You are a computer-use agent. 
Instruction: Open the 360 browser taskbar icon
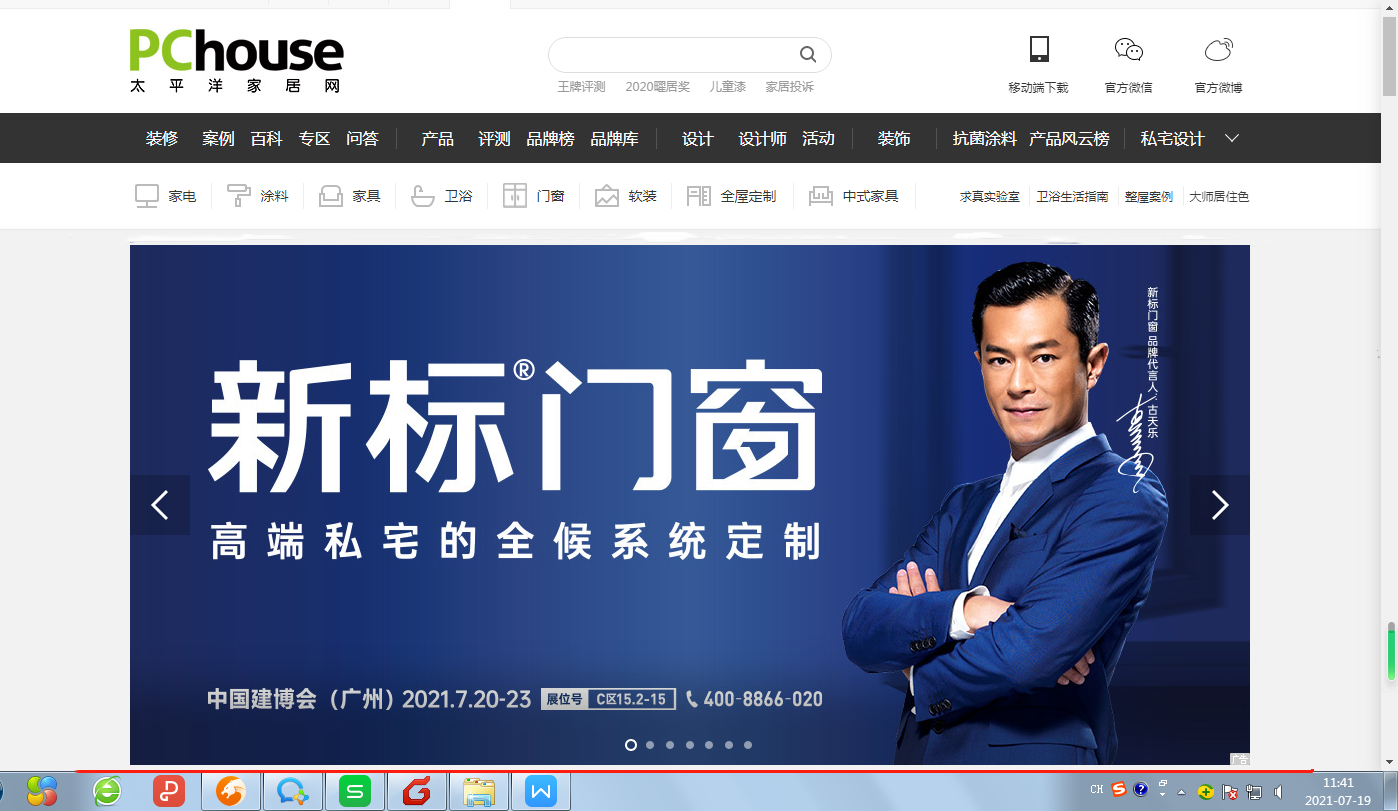pos(107,792)
